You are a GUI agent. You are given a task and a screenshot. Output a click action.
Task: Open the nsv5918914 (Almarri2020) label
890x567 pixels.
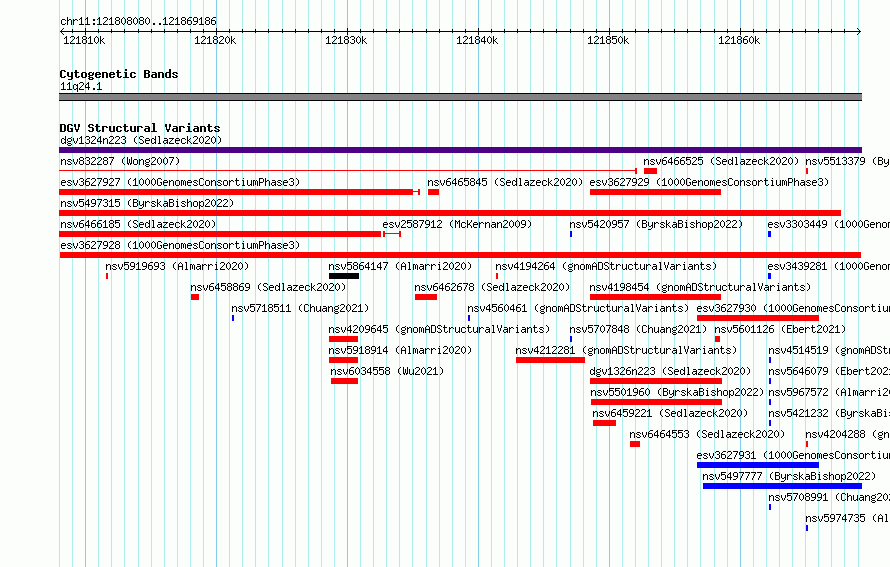click(400, 350)
